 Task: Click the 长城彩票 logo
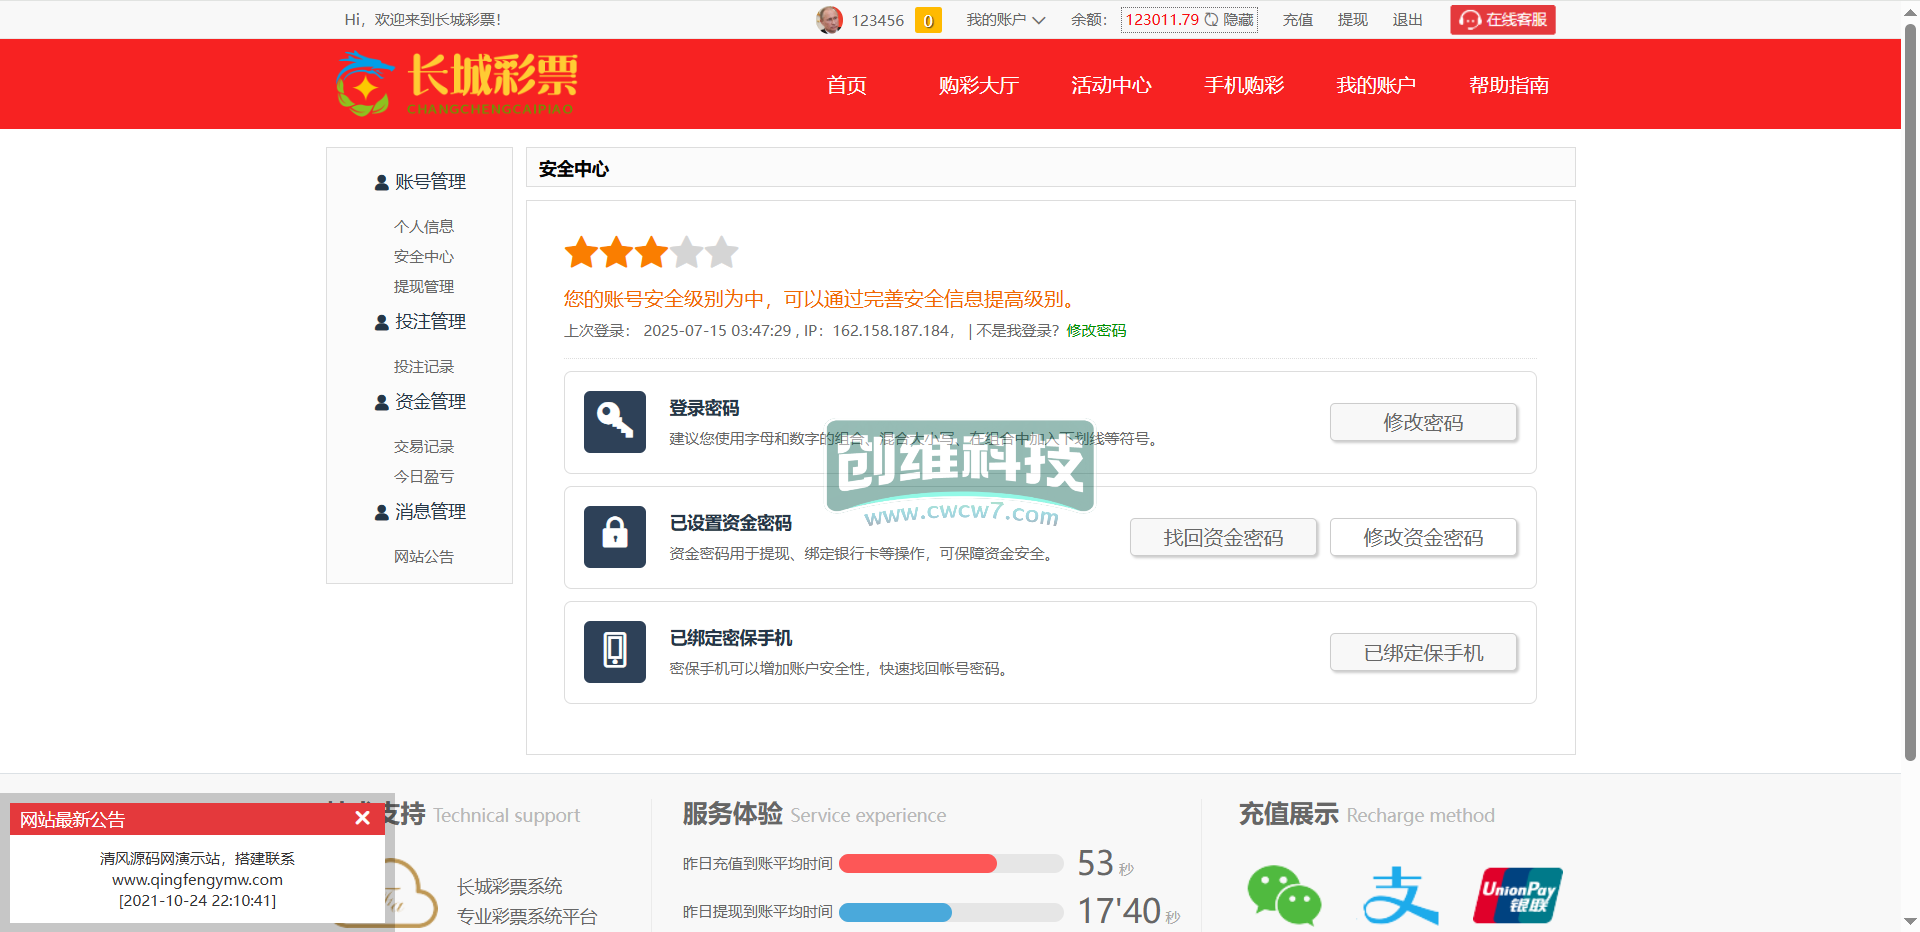coord(458,84)
